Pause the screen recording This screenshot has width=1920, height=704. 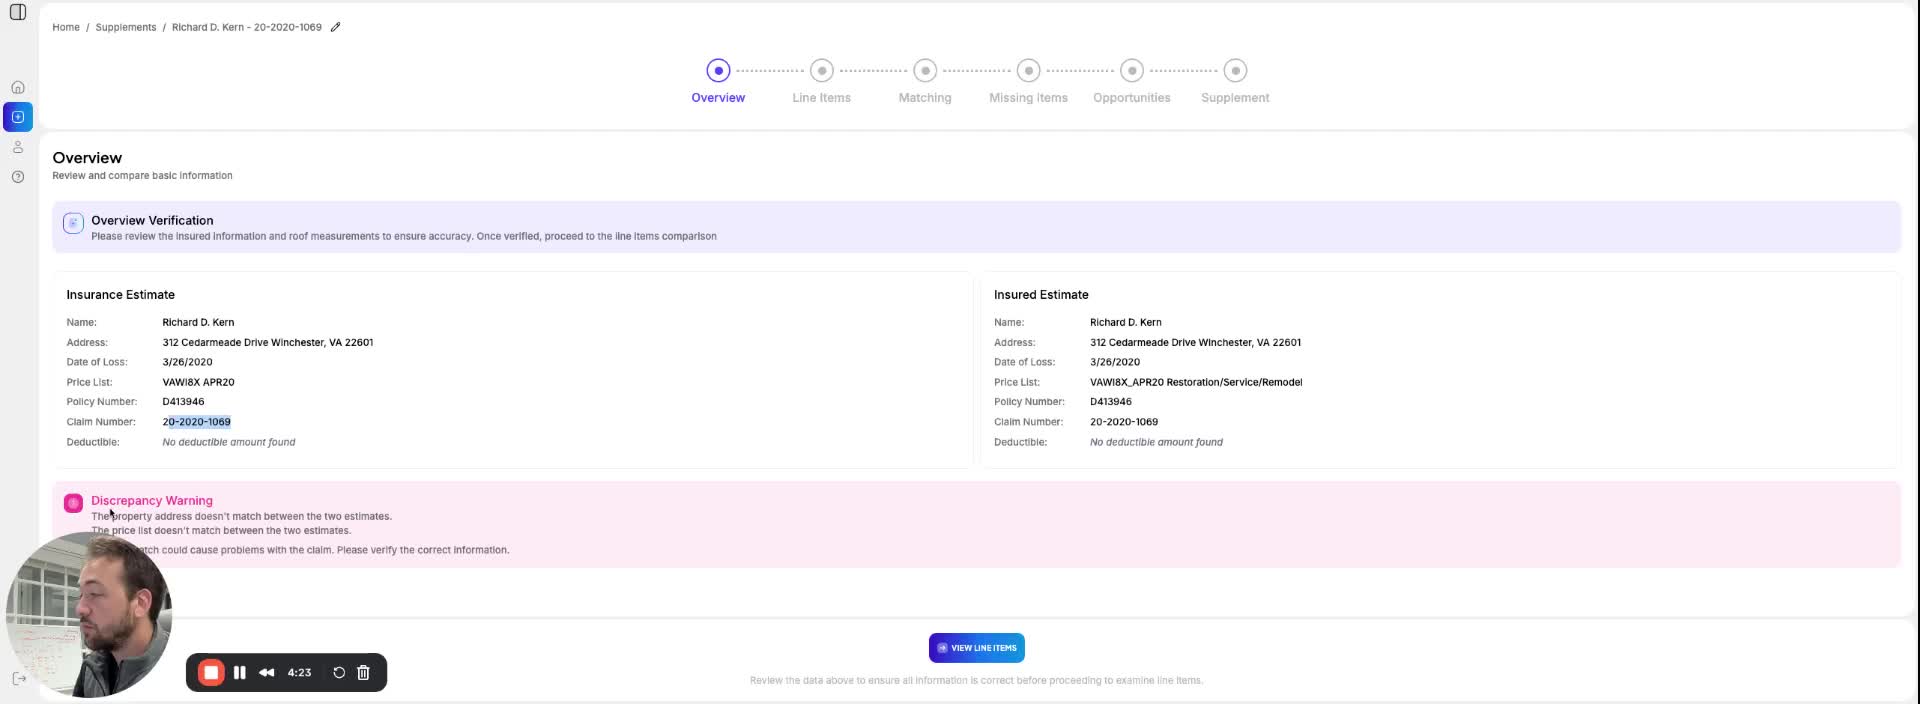point(240,673)
